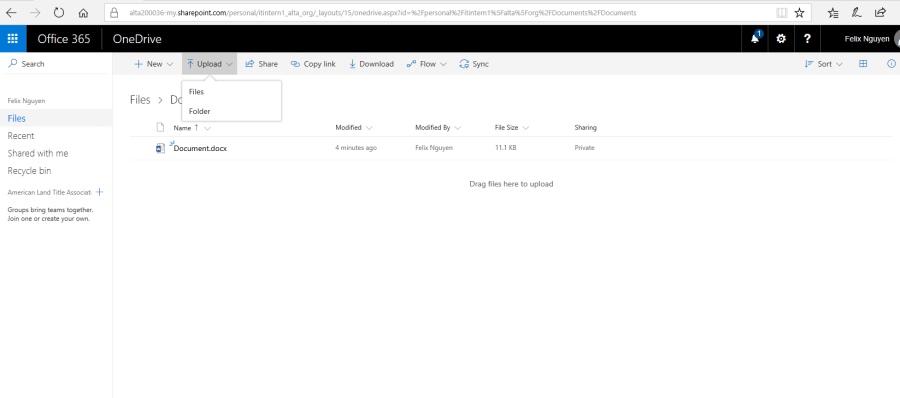Open the Office 365 app launcher grid
Viewport: 900px width, 398px height.
[13, 38]
